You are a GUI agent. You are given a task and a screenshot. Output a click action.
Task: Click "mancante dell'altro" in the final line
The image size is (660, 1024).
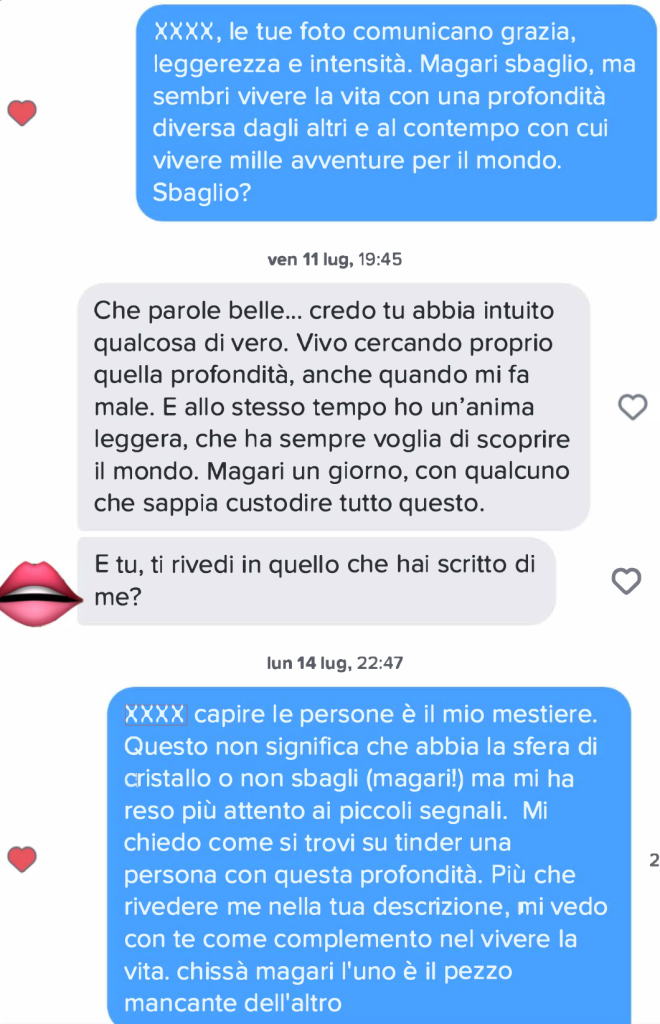[x=233, y=1002]
